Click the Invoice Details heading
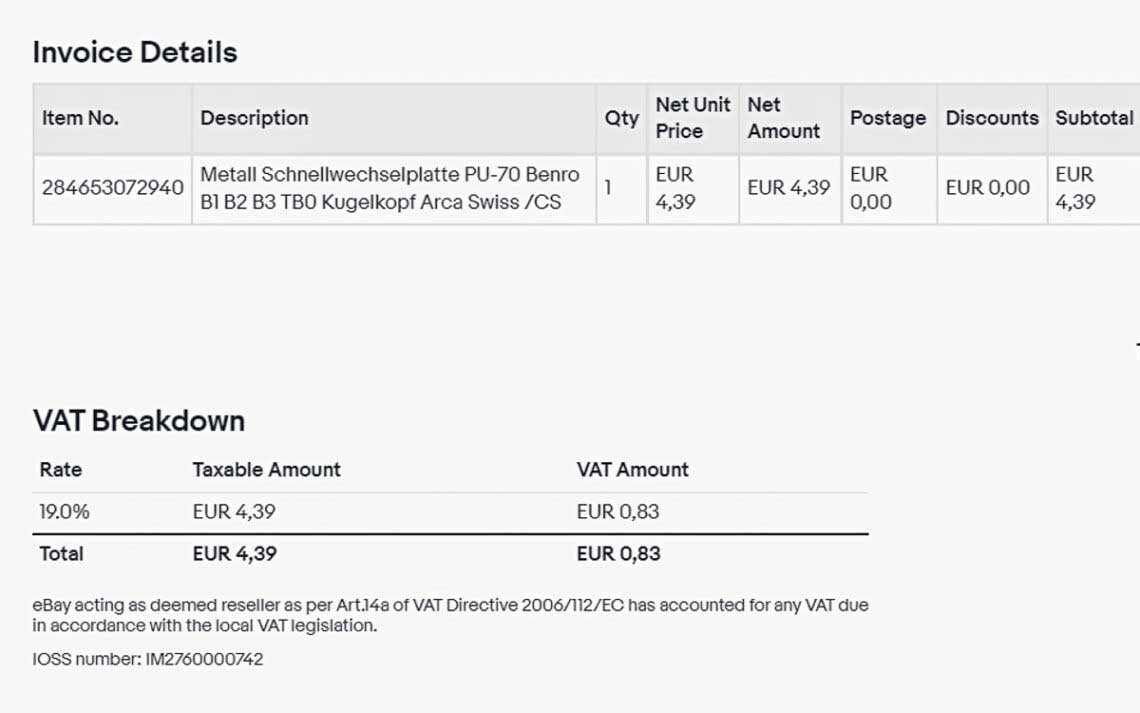The height and width of the screenshot is (713, 1140). pos(135,52)
